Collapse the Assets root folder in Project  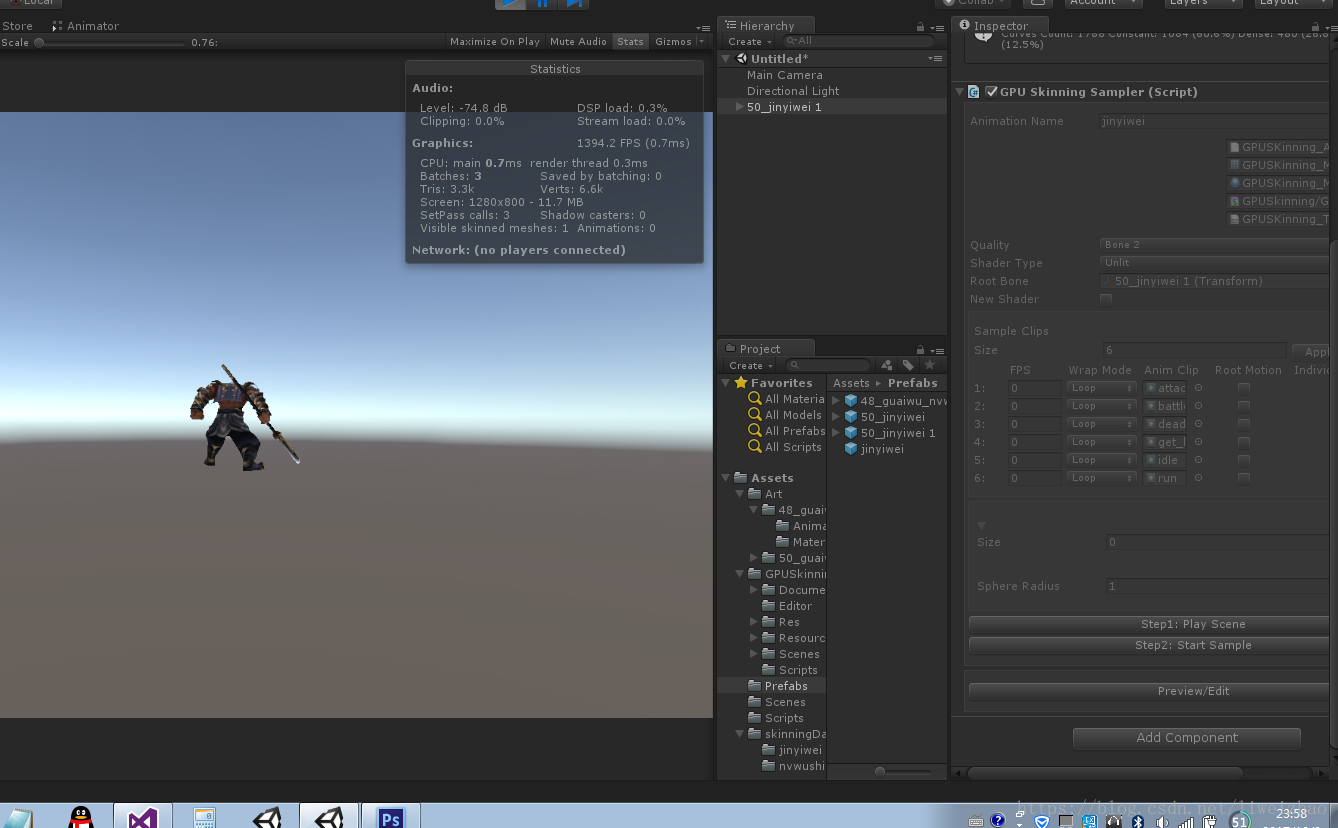pos(726,478)
